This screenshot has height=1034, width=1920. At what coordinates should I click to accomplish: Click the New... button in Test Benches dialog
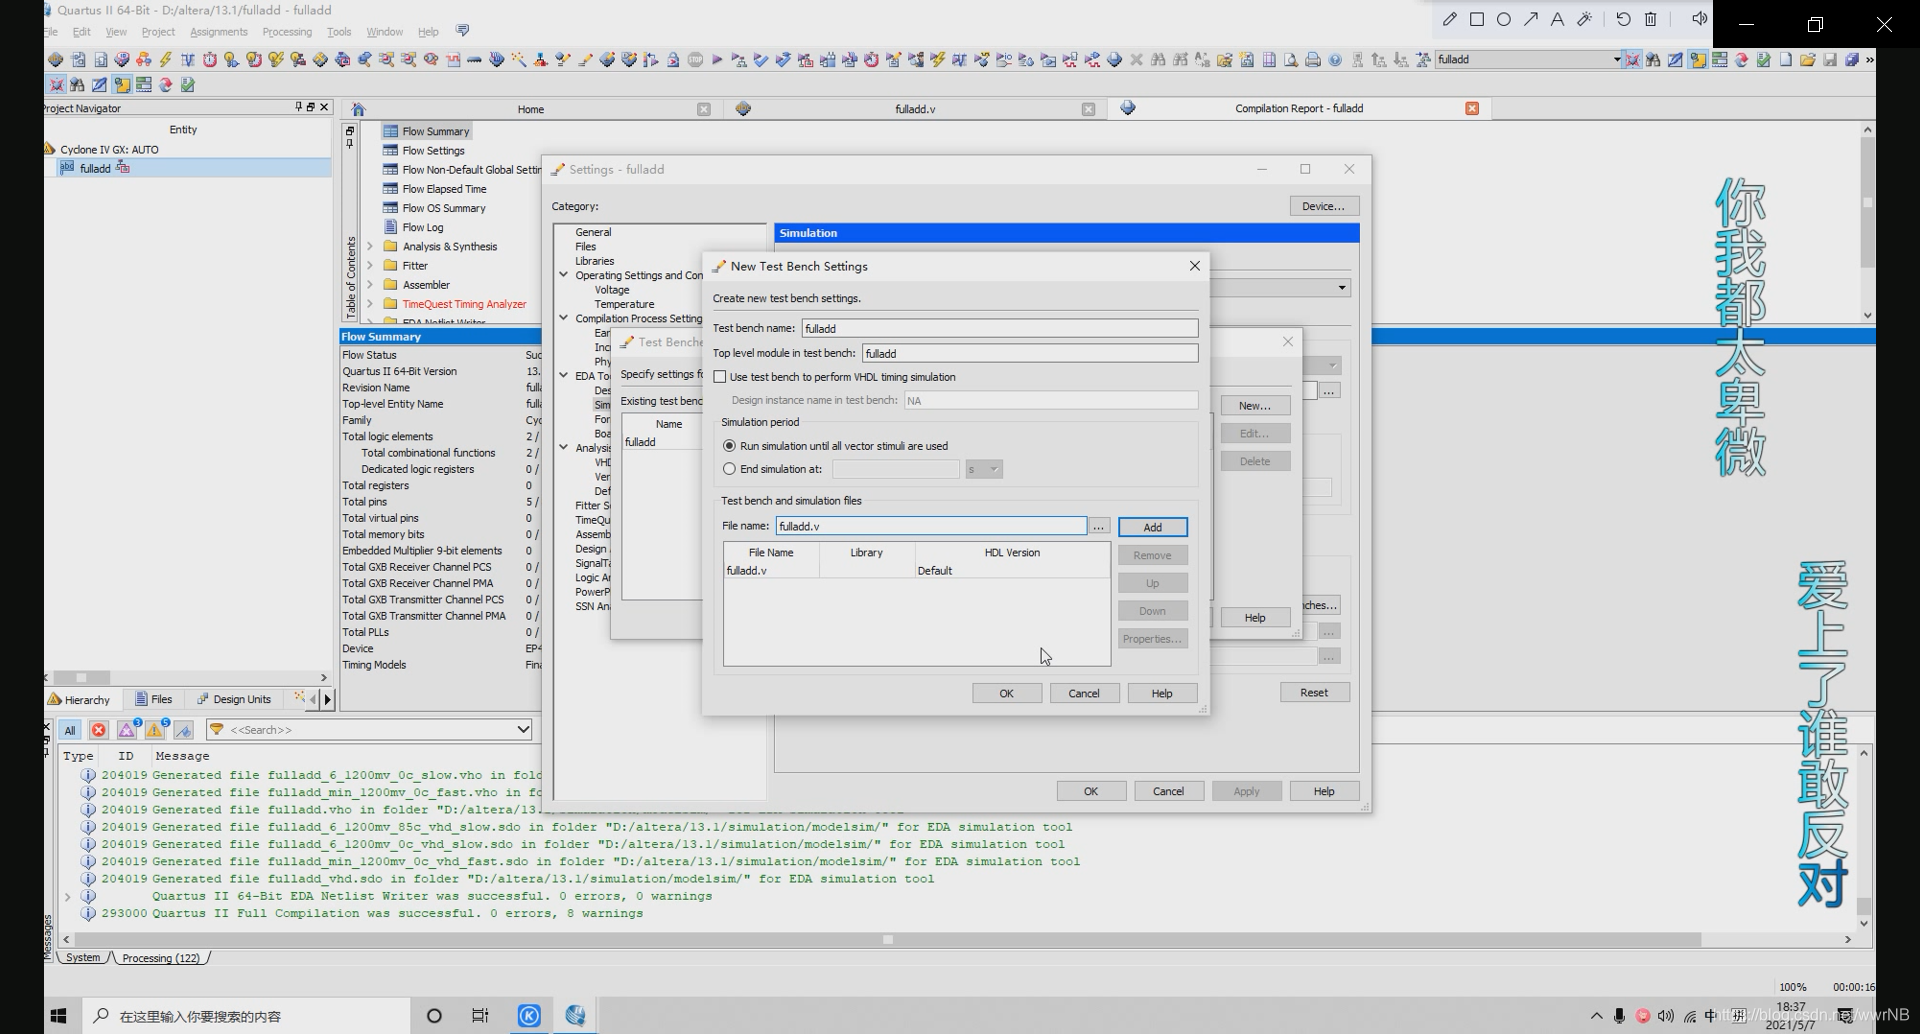(1254, 406)
